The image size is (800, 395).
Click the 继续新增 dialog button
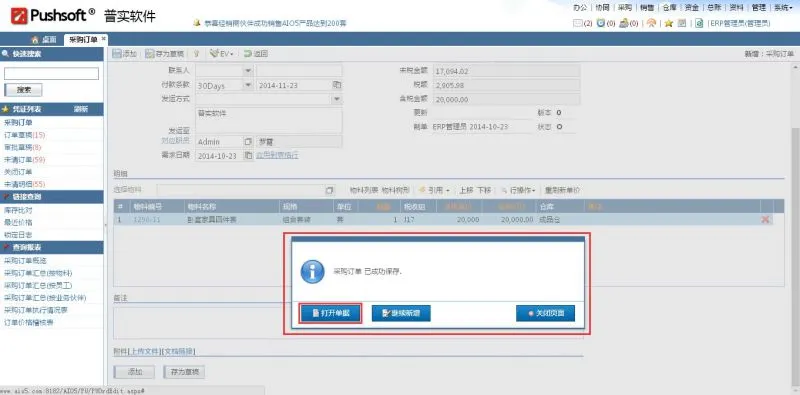[401, 313]
